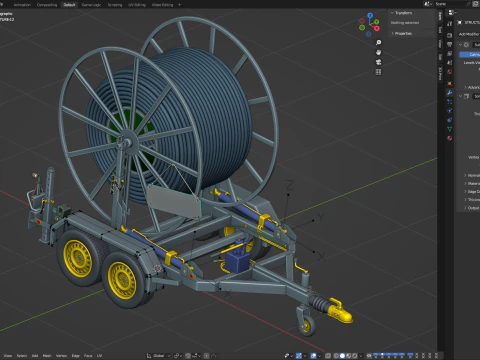Click the green Y axis on the navigation gizmo

pyautogui.click(x=376, y=22)
